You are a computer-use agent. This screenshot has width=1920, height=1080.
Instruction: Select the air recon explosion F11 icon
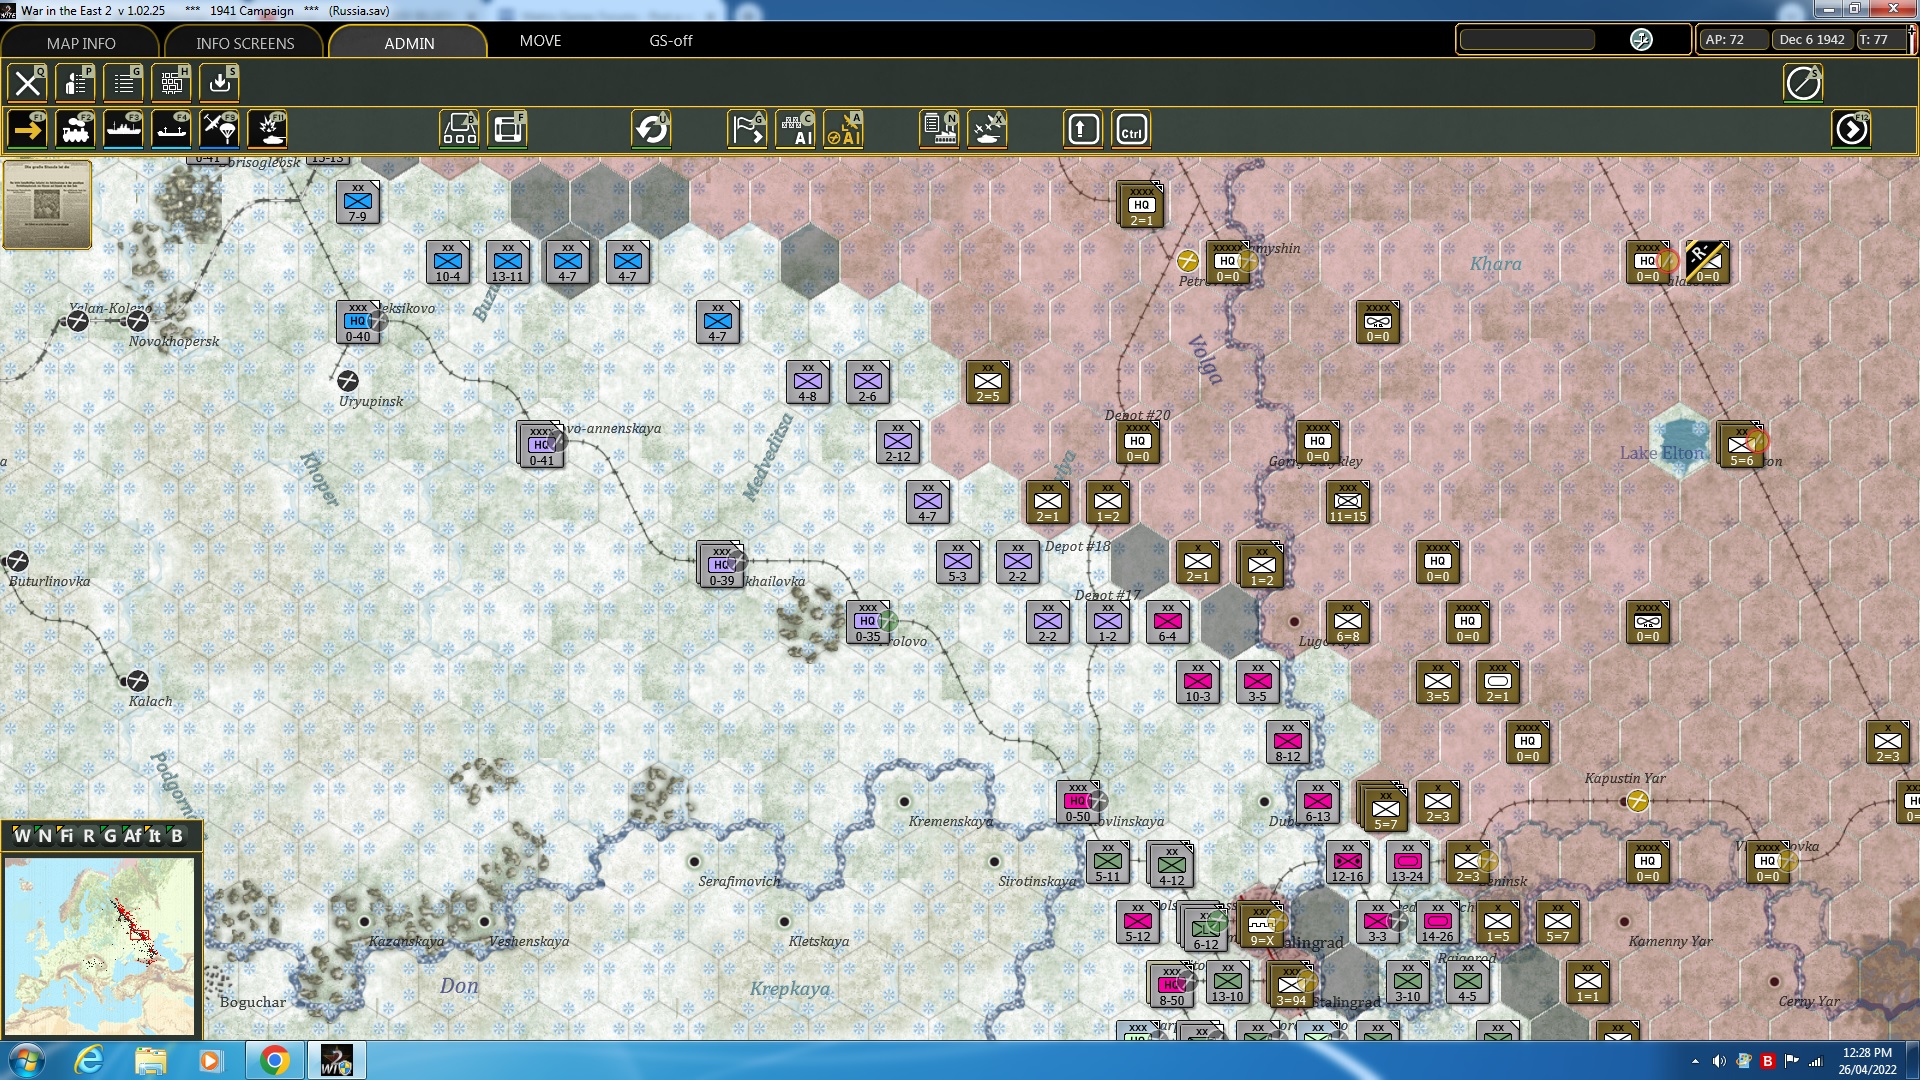coord(268,130)
